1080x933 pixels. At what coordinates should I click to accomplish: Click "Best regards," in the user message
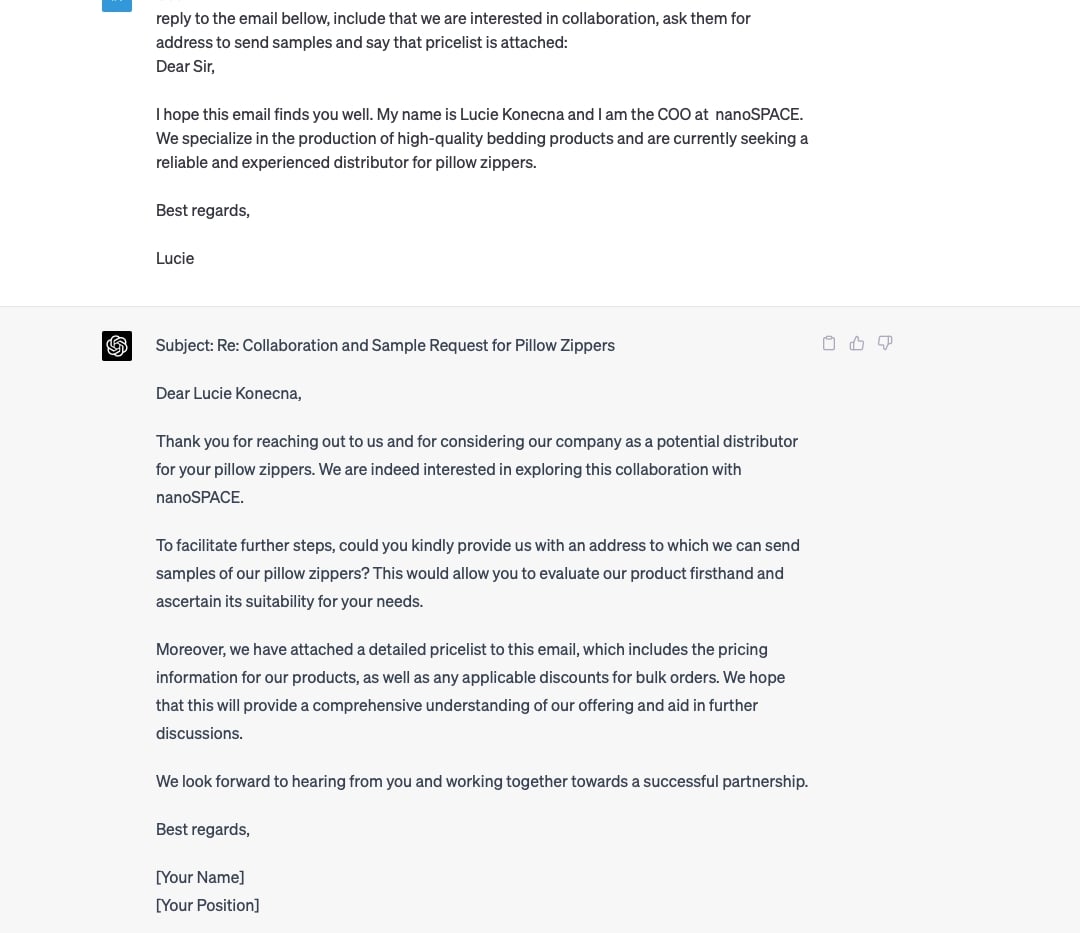pos(203,210)
